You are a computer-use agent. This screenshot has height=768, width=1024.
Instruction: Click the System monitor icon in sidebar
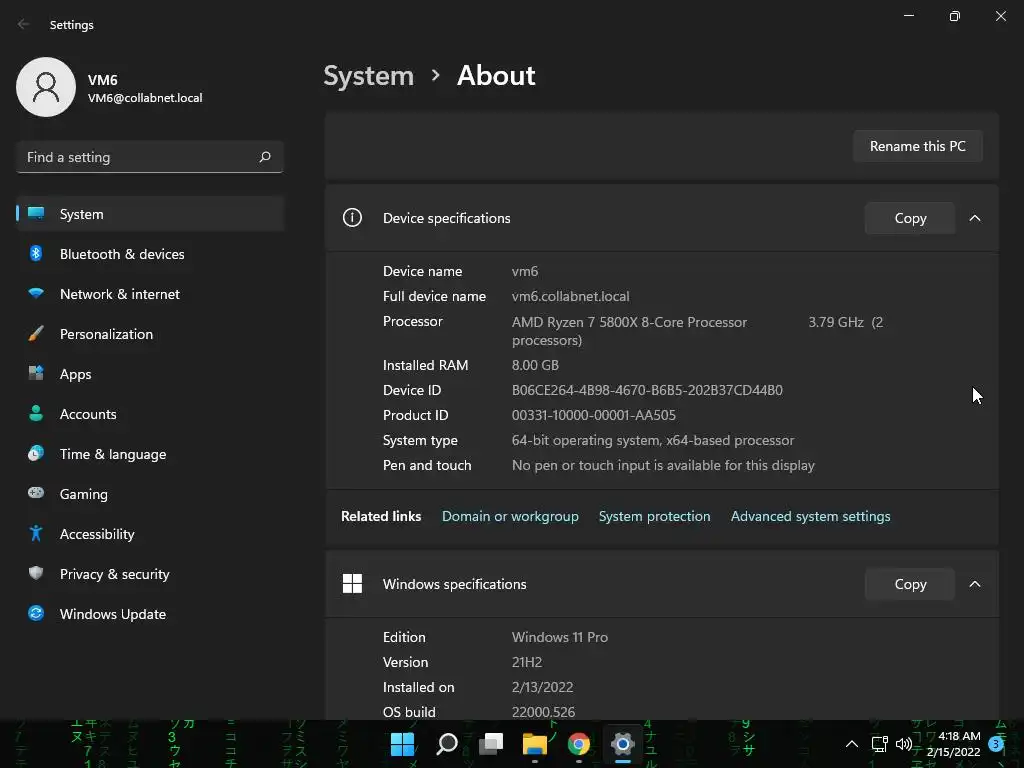(x=36, y=214)
